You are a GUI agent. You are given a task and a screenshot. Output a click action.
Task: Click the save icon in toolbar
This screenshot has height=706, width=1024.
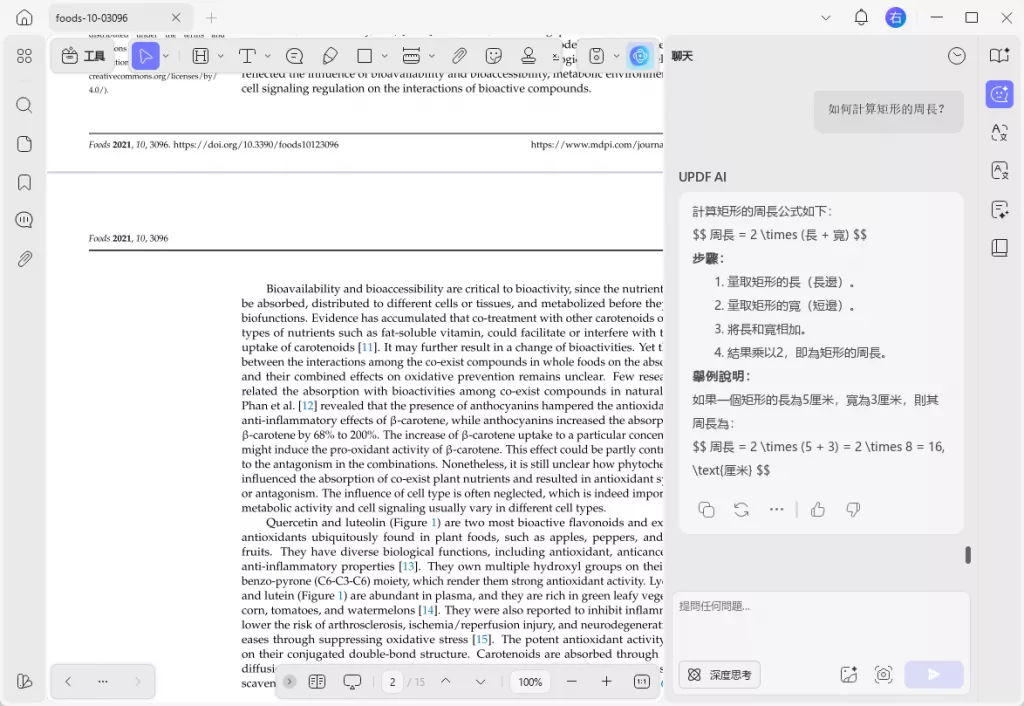coord(596,56)
